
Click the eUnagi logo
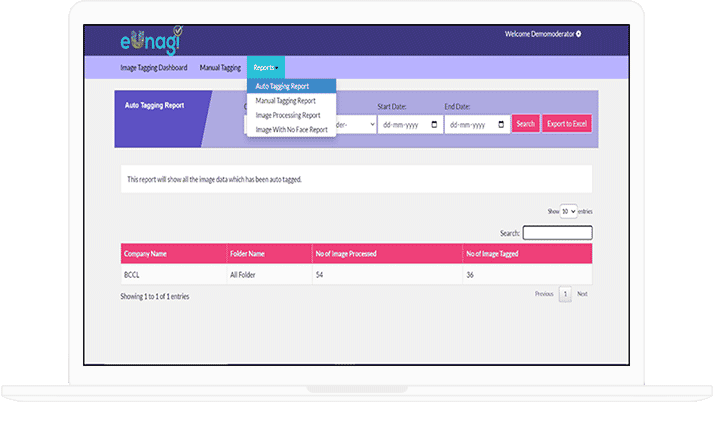pos(153,39)
